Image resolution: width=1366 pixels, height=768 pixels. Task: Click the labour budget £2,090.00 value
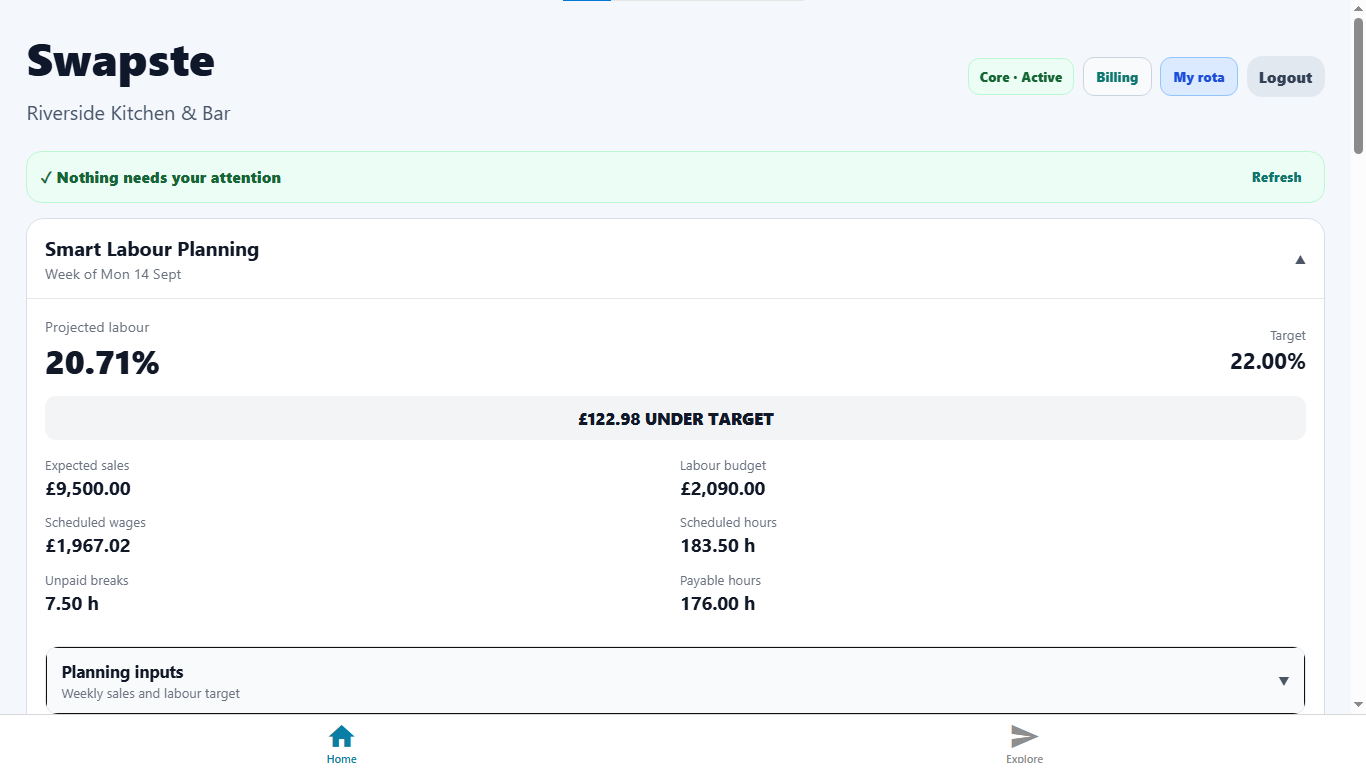[722, 488]
